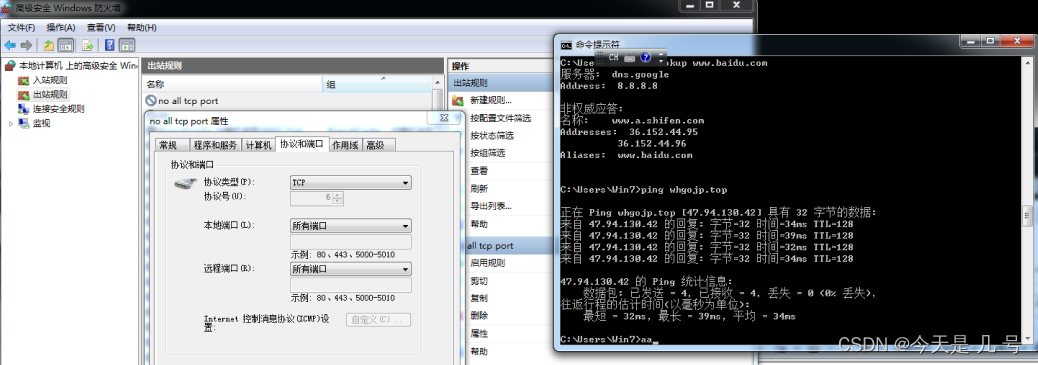Viewport: 1038px width, 365px height.
Task: Click 按组筛选 action
Action: (x=487, y=153)
